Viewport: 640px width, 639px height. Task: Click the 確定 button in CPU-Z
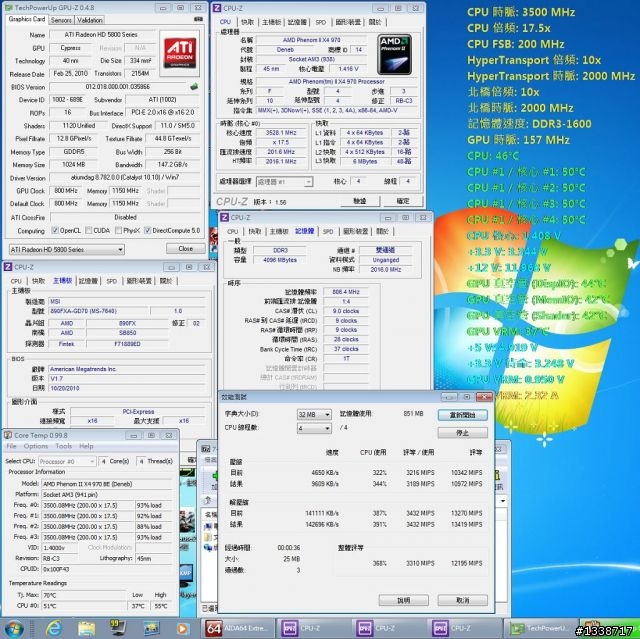tap(403, 201)
